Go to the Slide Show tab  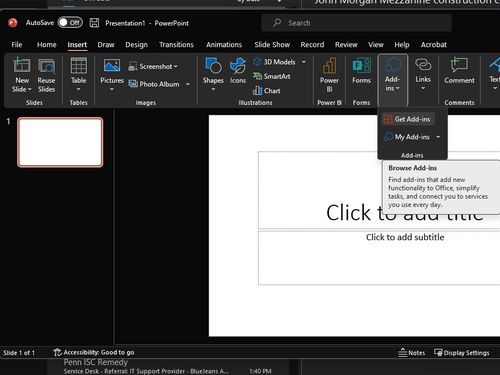tap(272, 45)
